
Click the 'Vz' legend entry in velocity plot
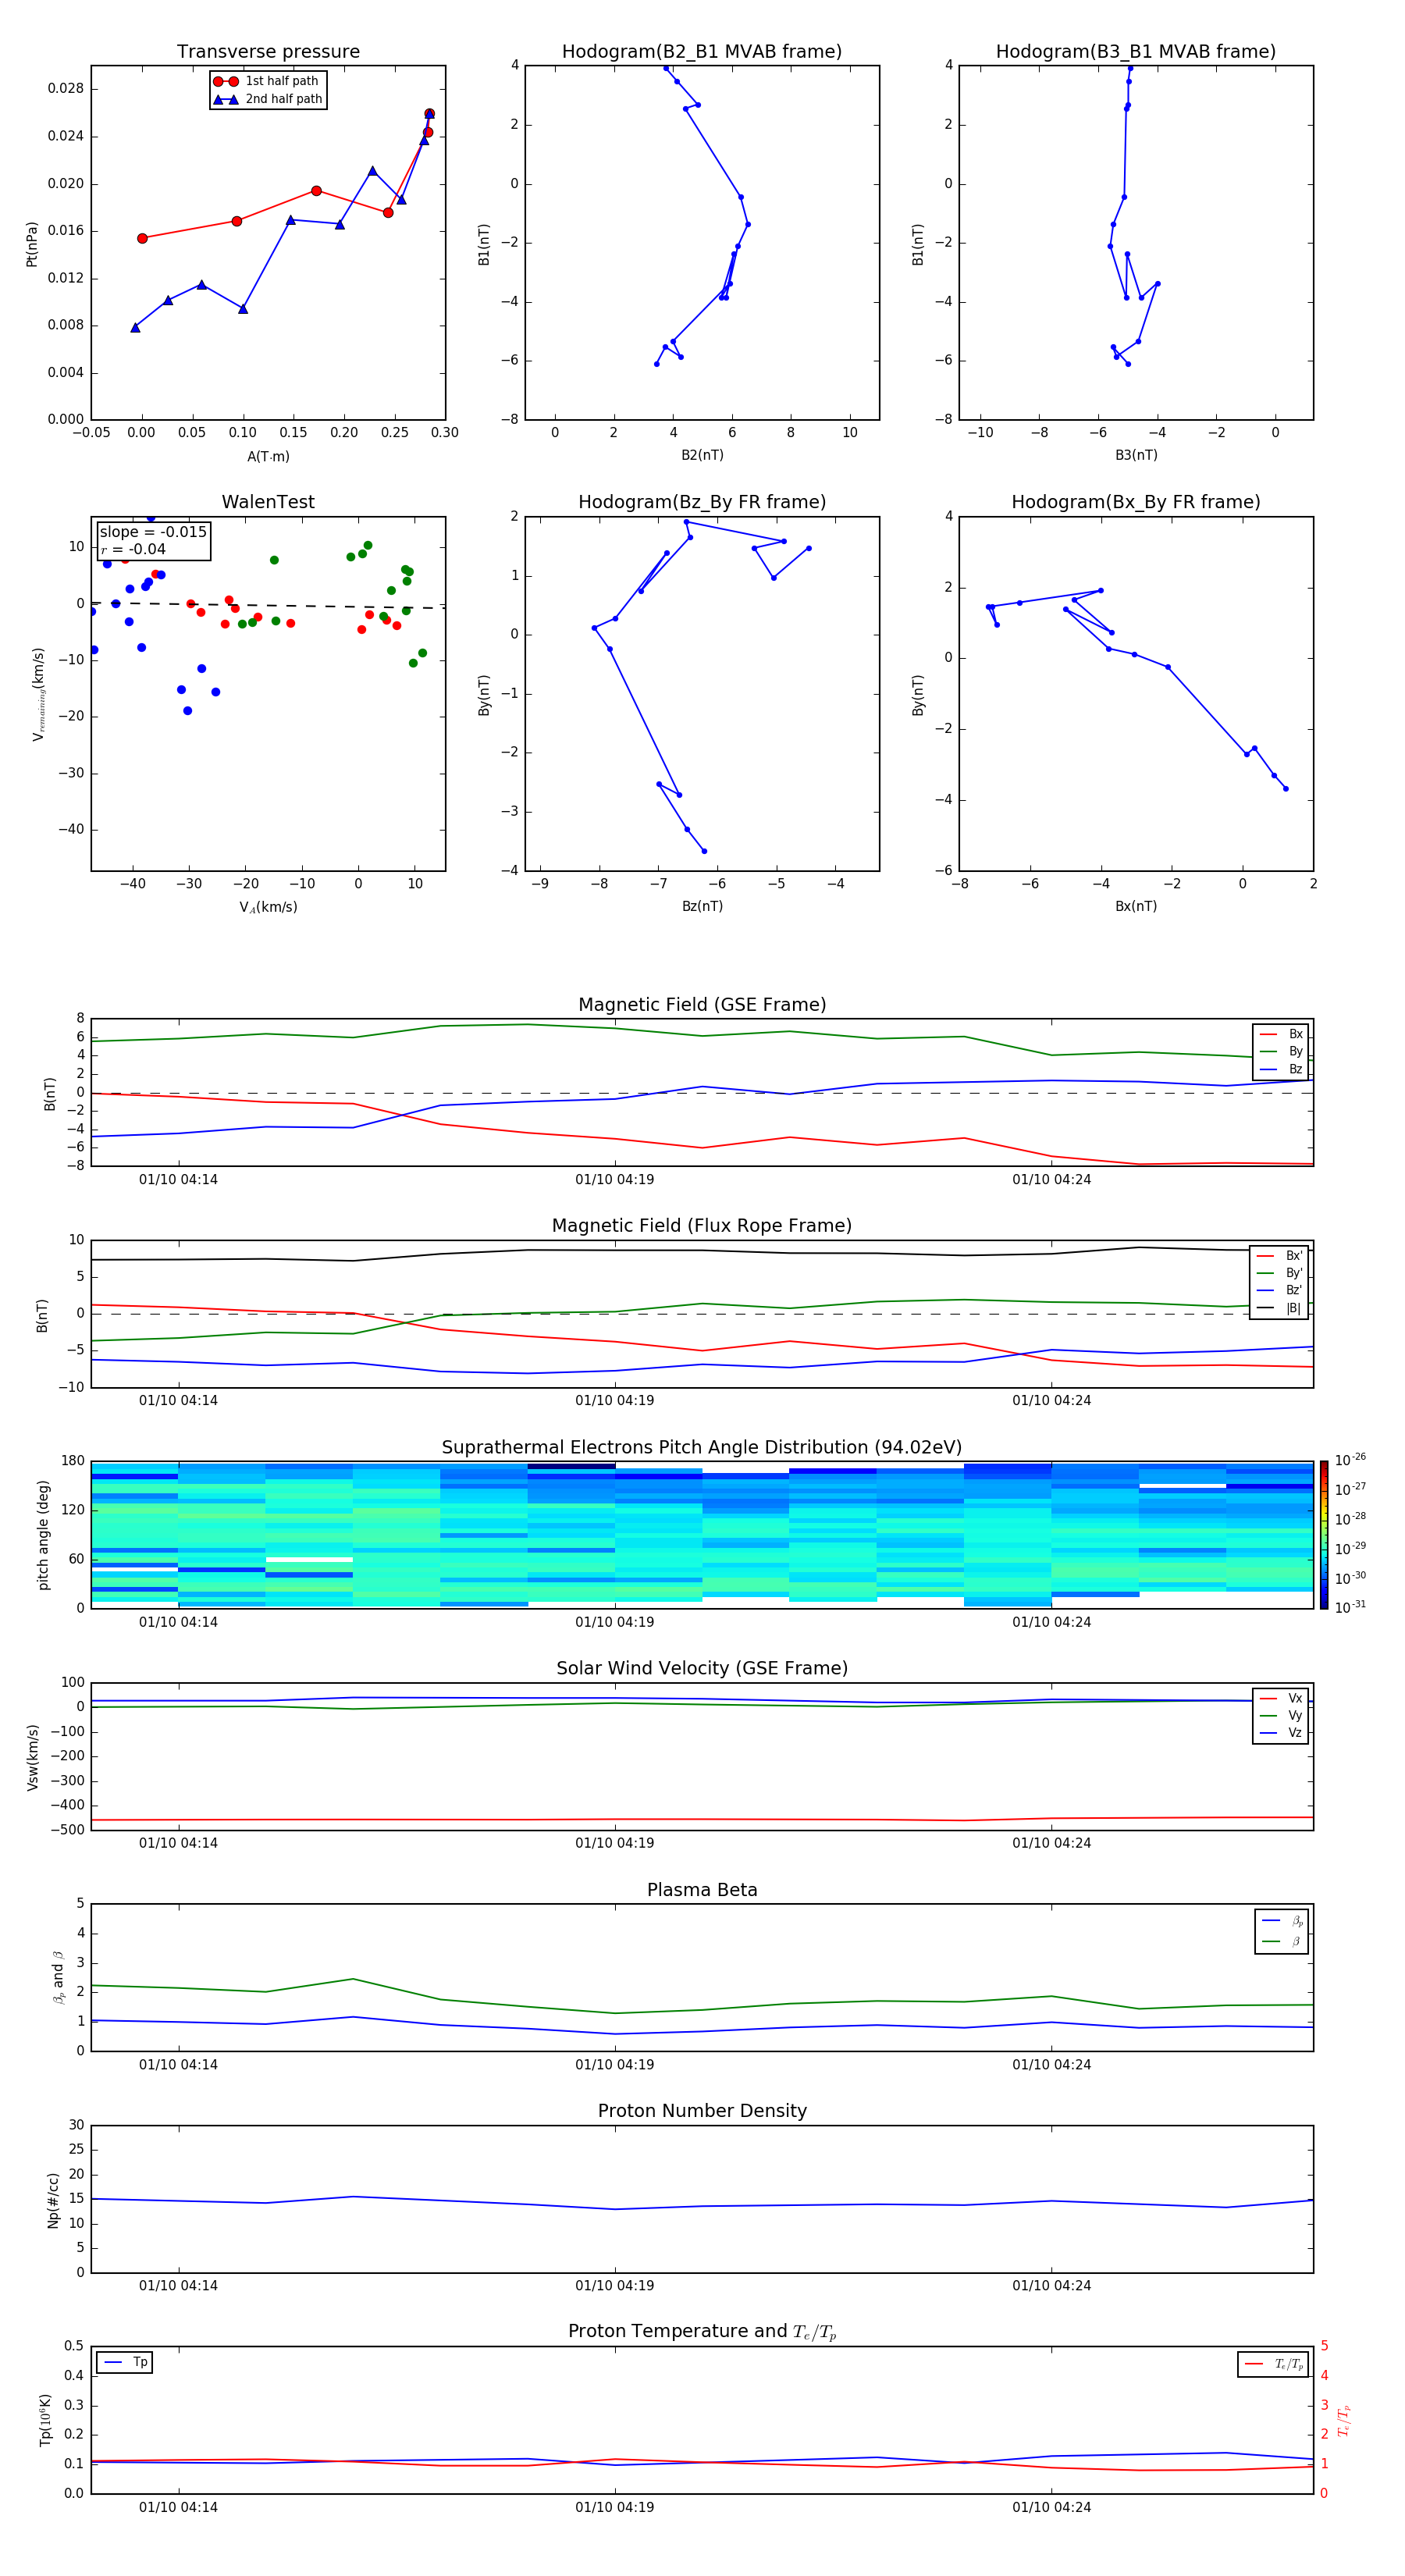(1281, 1733)
